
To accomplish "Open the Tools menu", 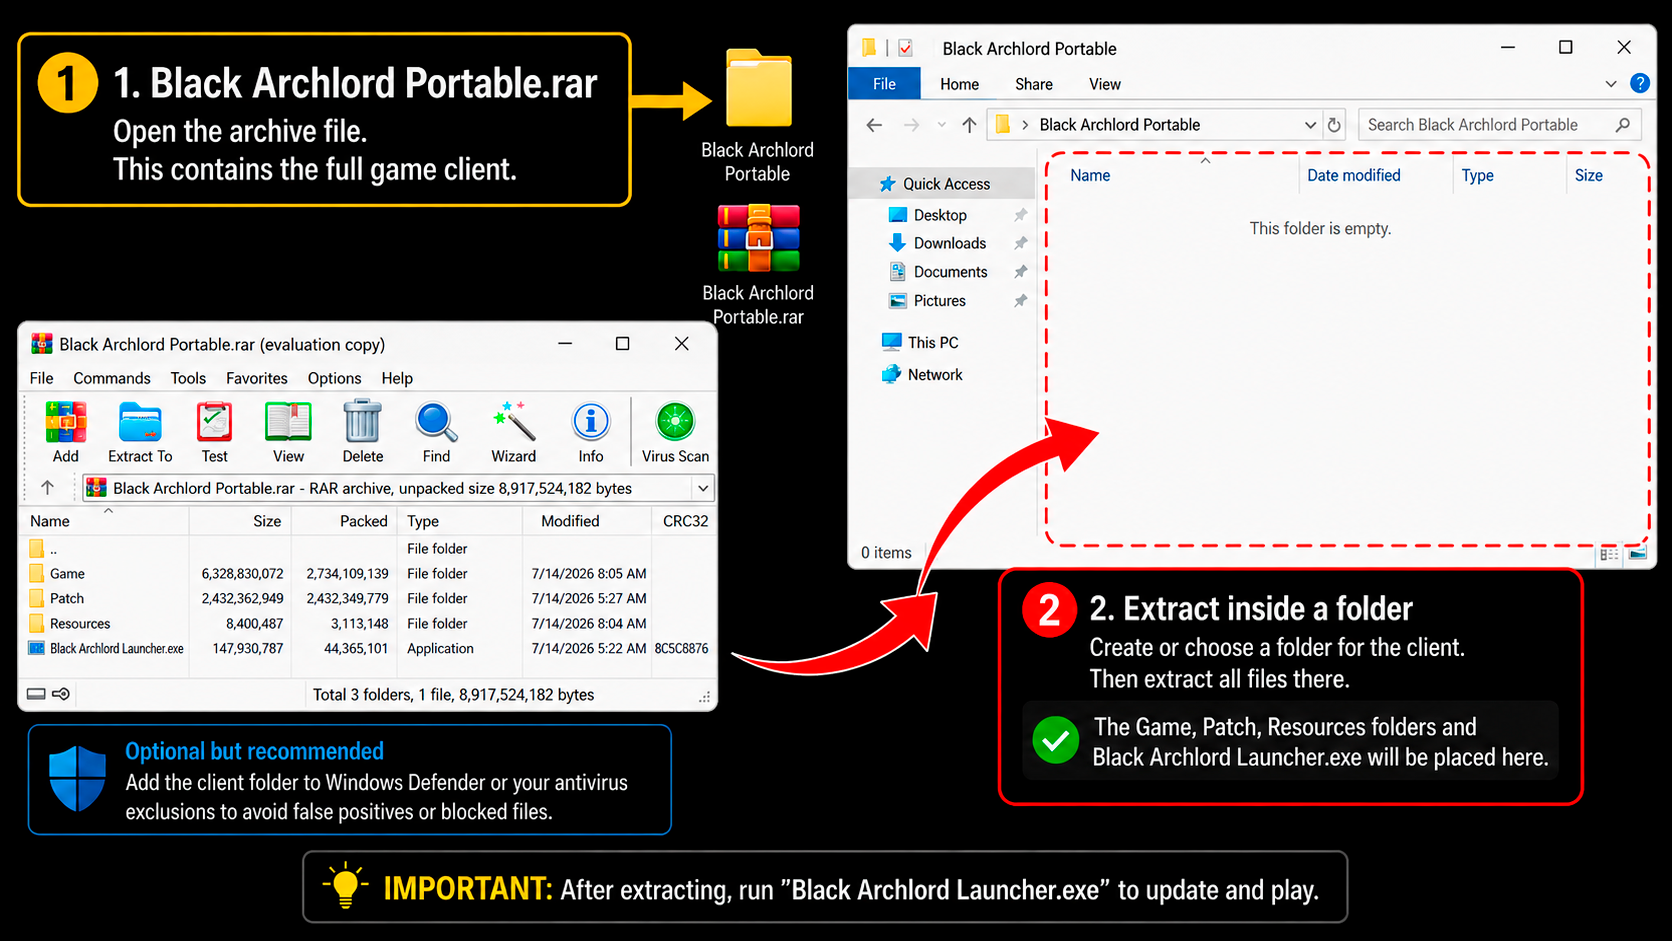I will (x=188, y=378).
